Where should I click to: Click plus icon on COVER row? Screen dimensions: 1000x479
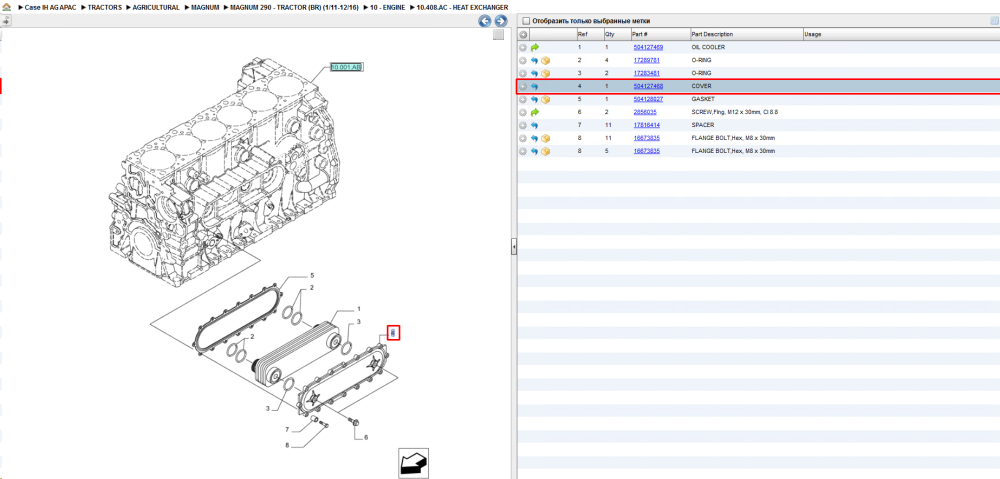(x=523, y=86)
